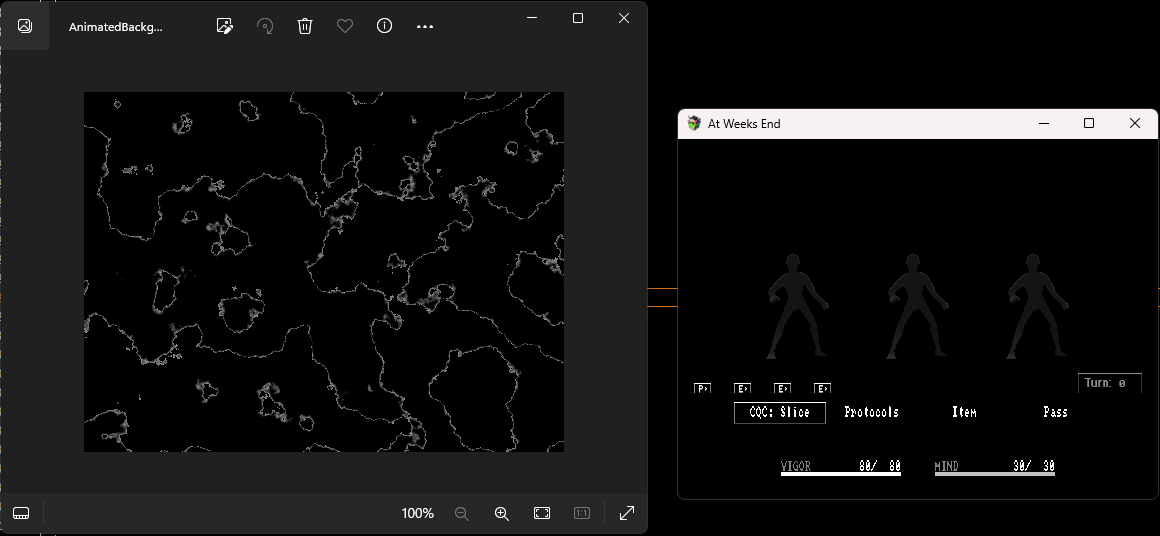Maximize the At Weeks End window
Viewport: 1160px width, 536px height.
(x=1089, y=123)
